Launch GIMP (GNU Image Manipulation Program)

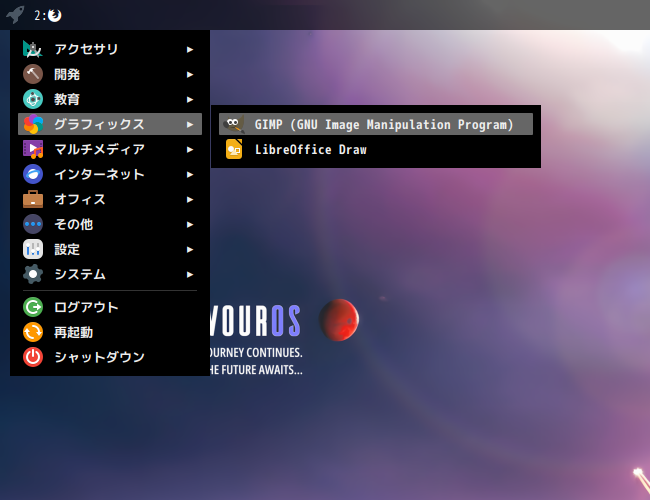(376, 124)
